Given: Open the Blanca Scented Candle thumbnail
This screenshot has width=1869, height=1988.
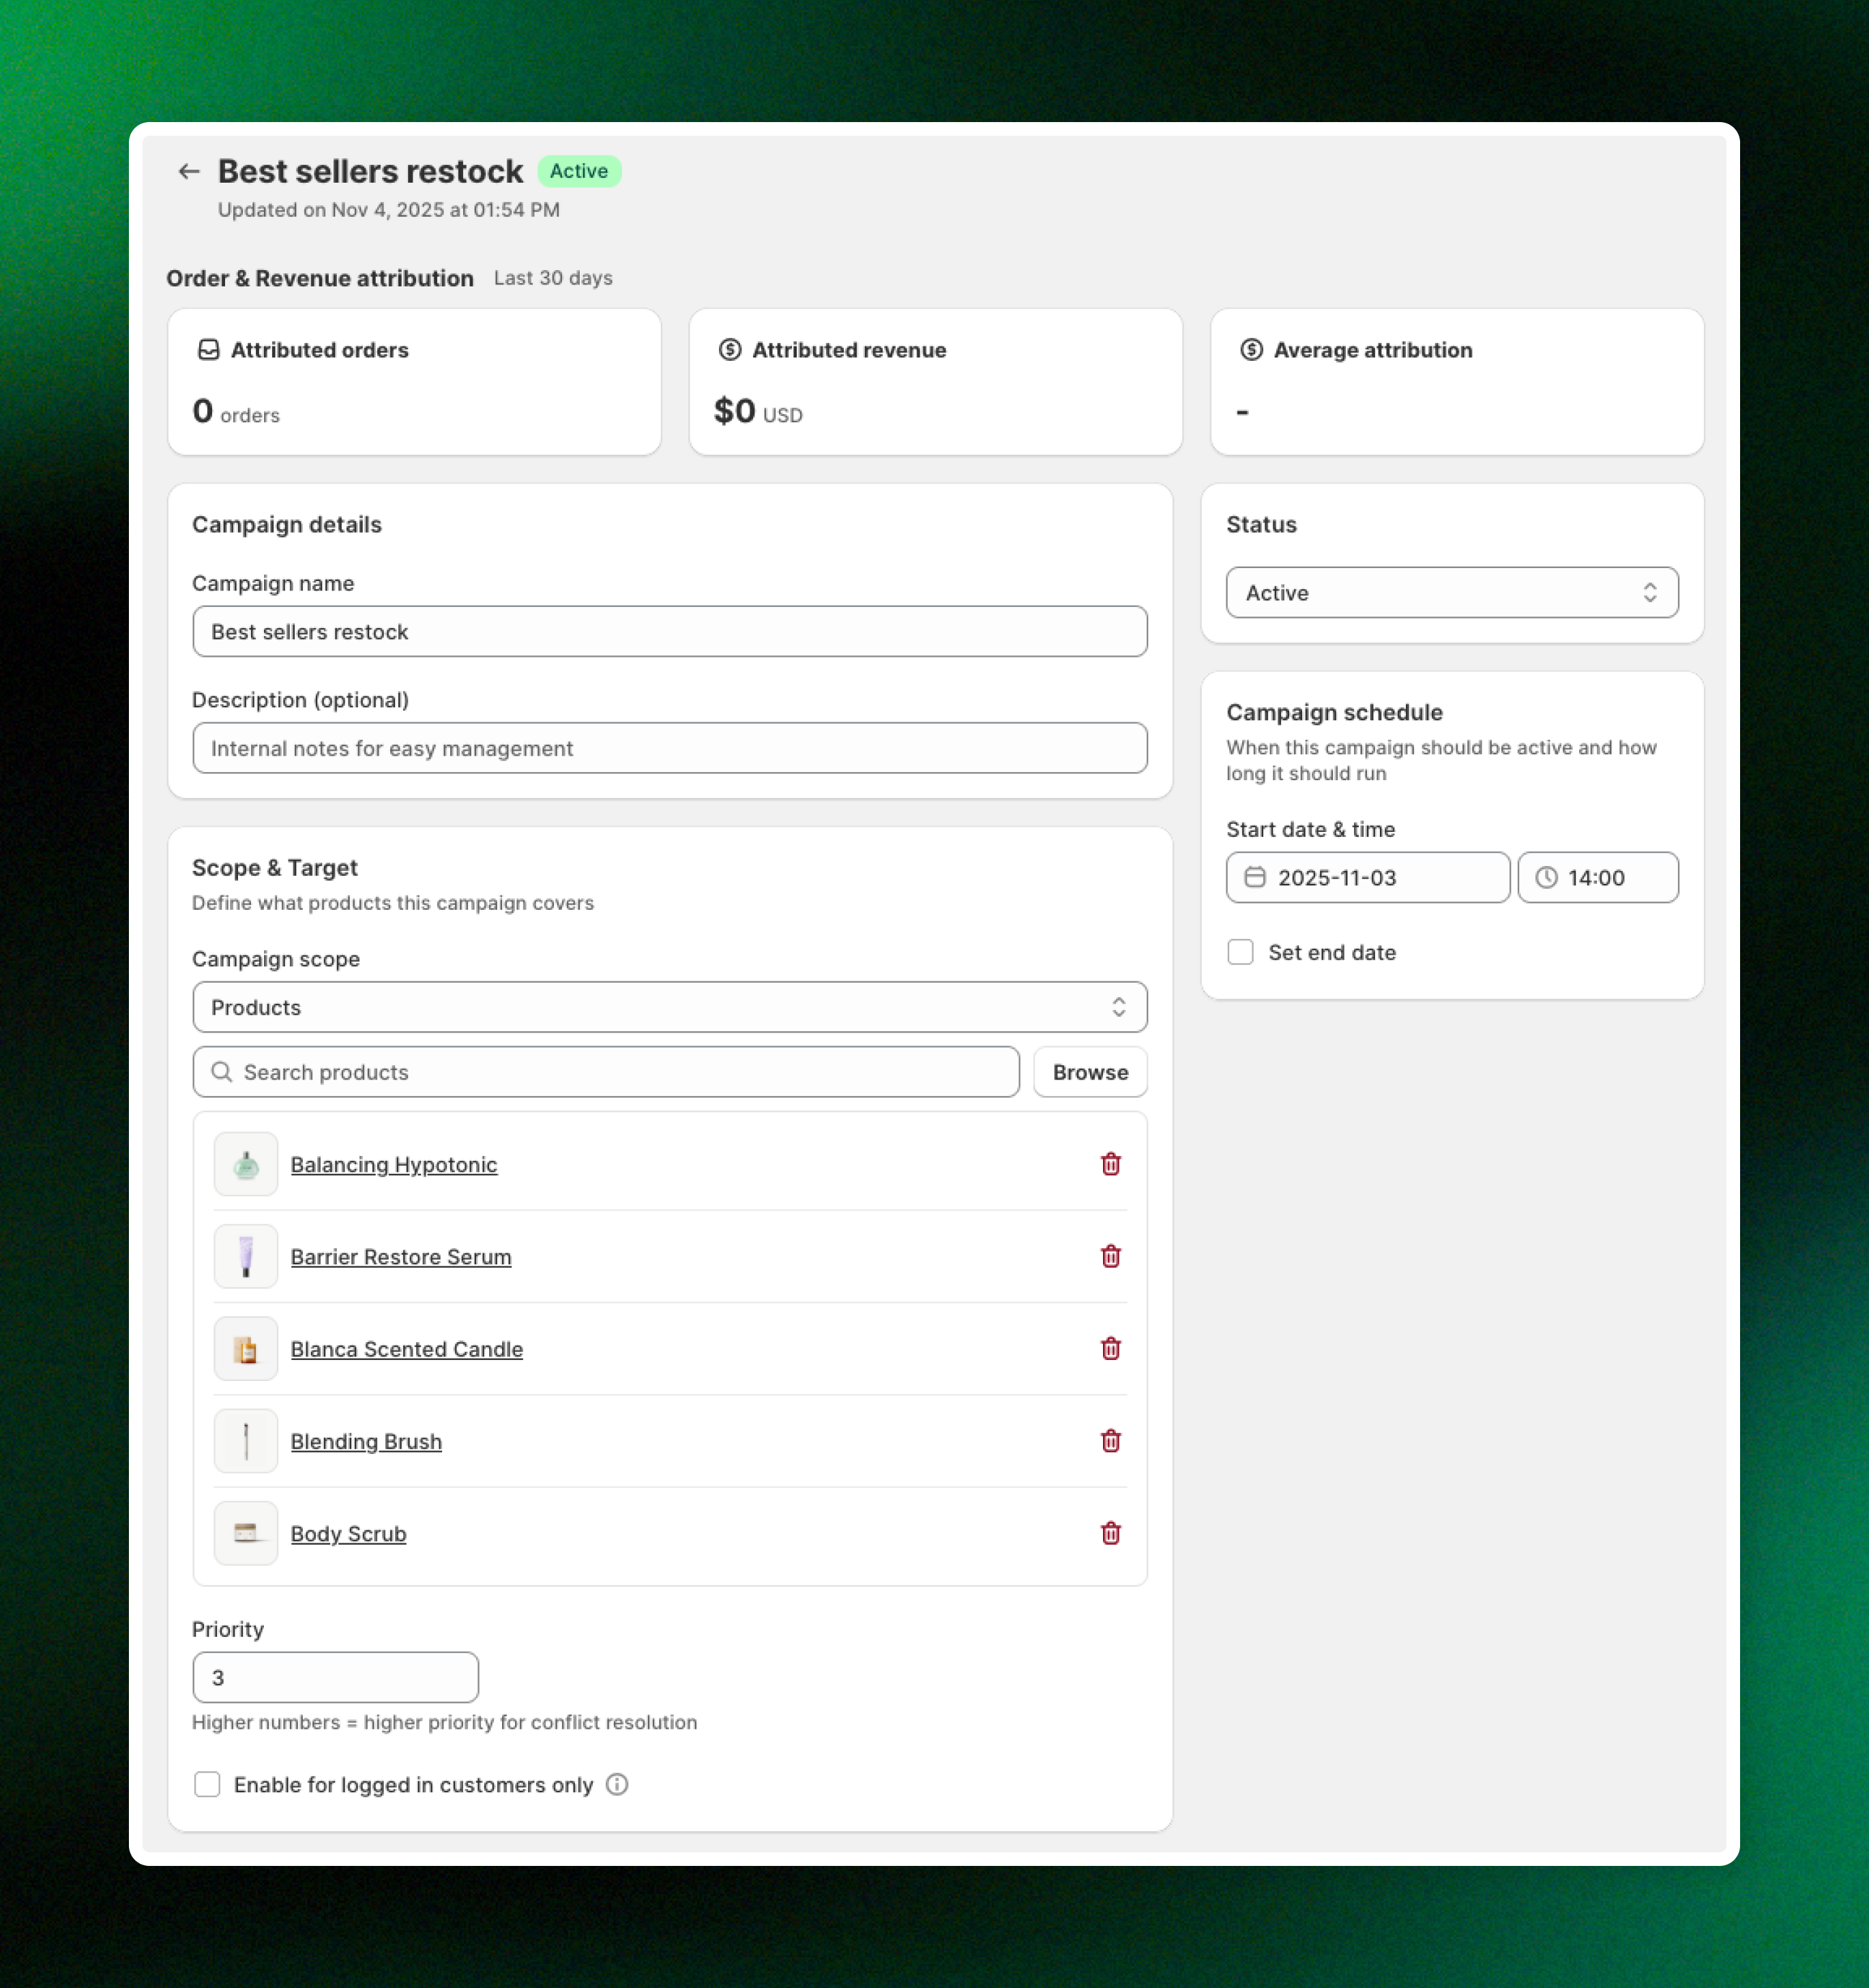Looking at the screenshot, I should pos(246,1348).
